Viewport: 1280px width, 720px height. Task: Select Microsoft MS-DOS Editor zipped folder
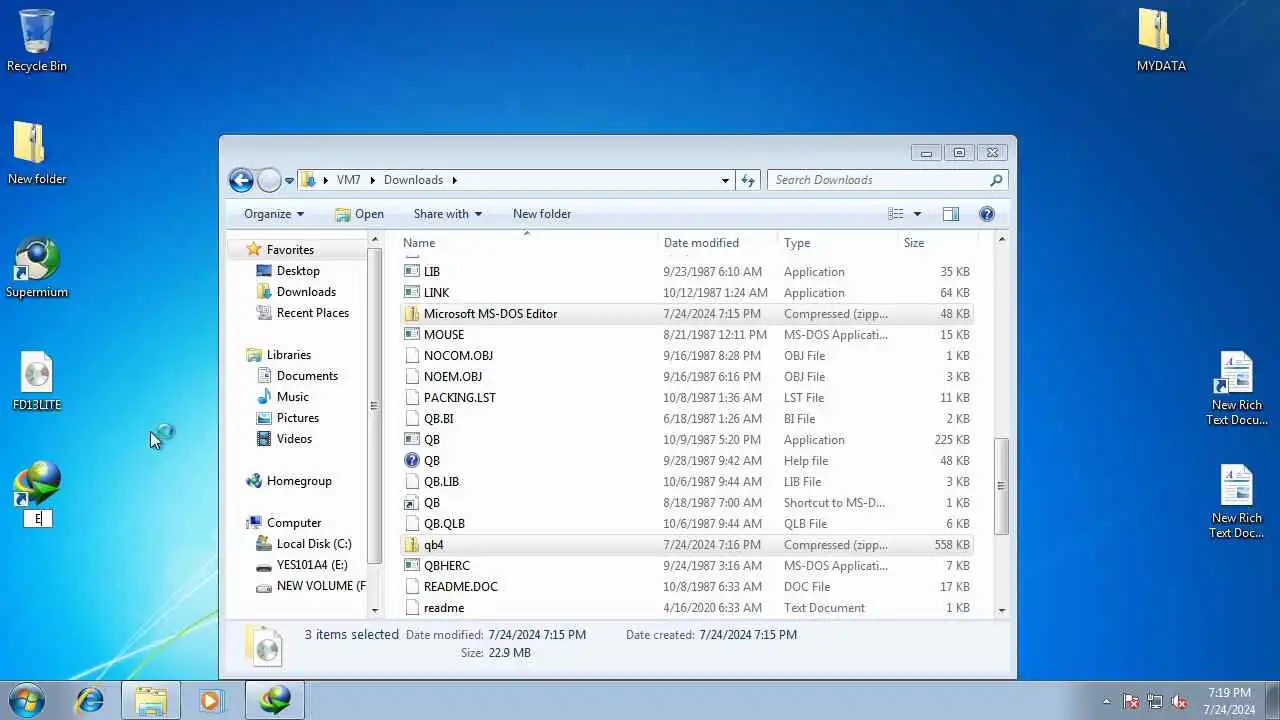[x=687, y=314]
